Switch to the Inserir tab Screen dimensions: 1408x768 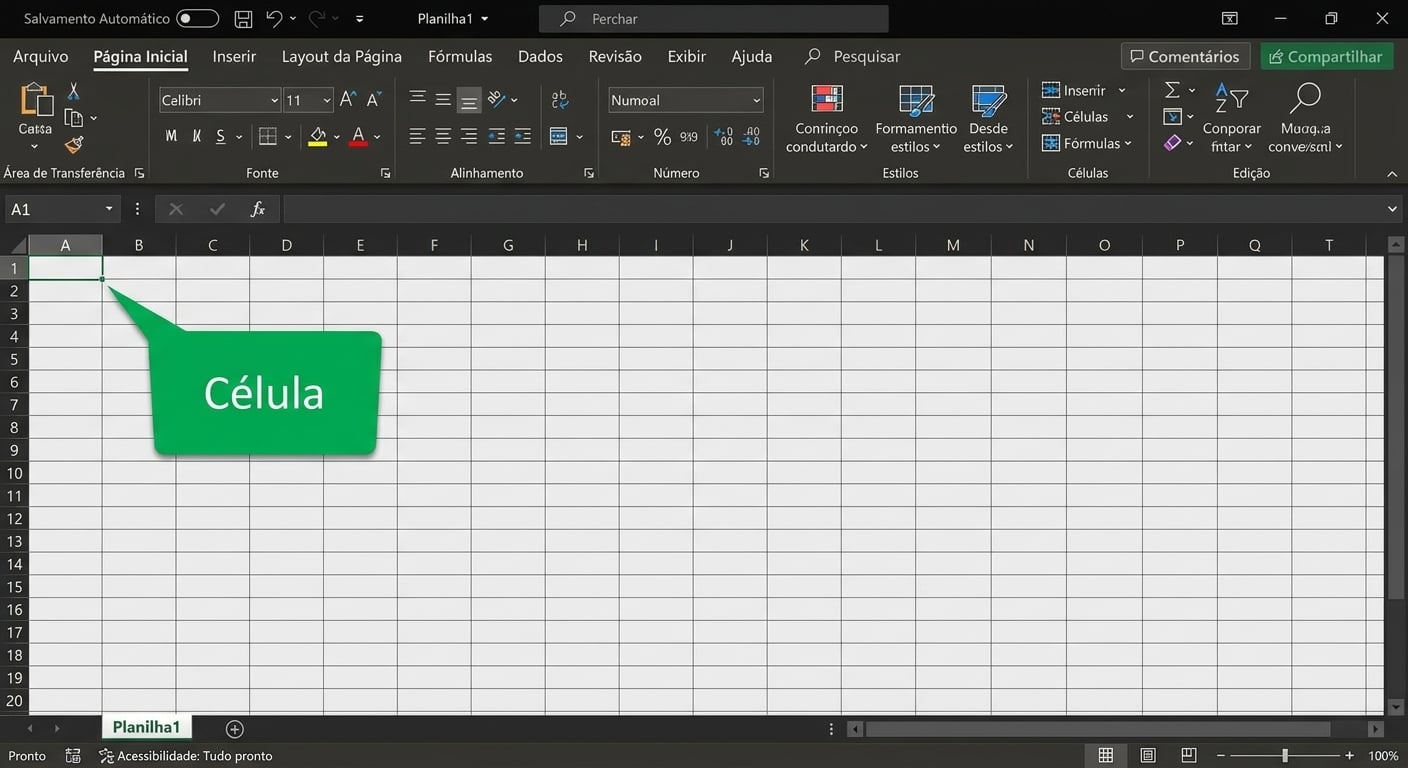click(x=234, y=57)
